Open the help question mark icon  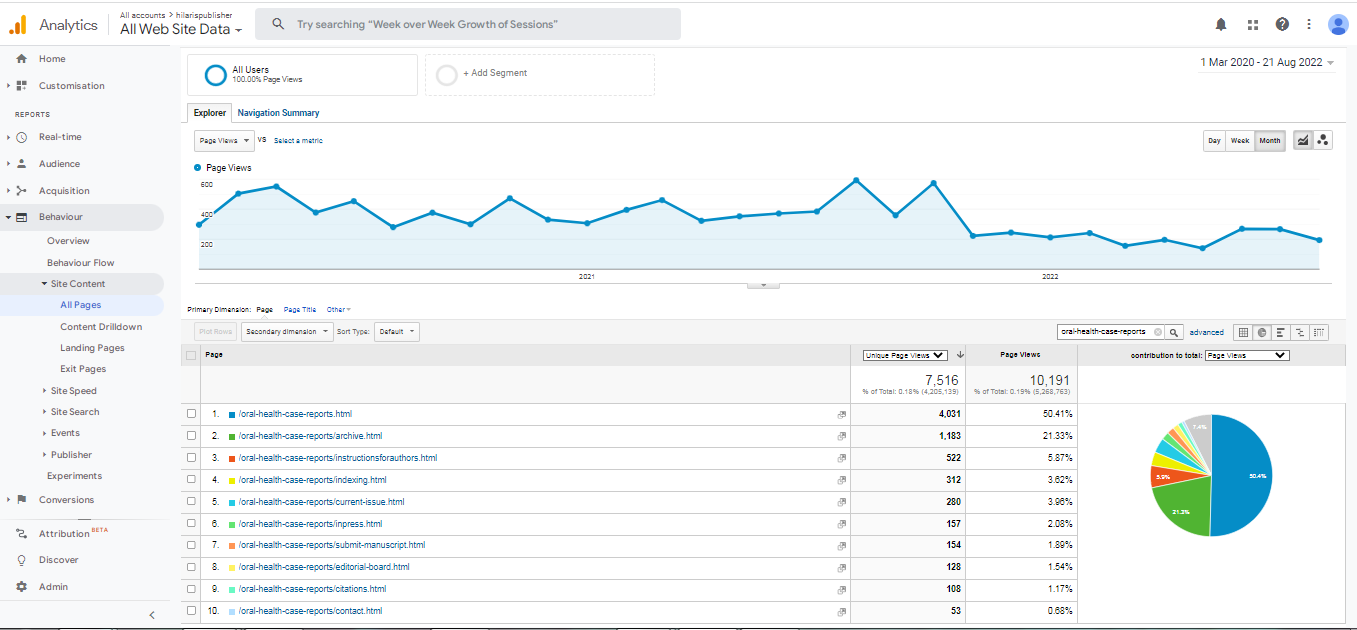1282,24
